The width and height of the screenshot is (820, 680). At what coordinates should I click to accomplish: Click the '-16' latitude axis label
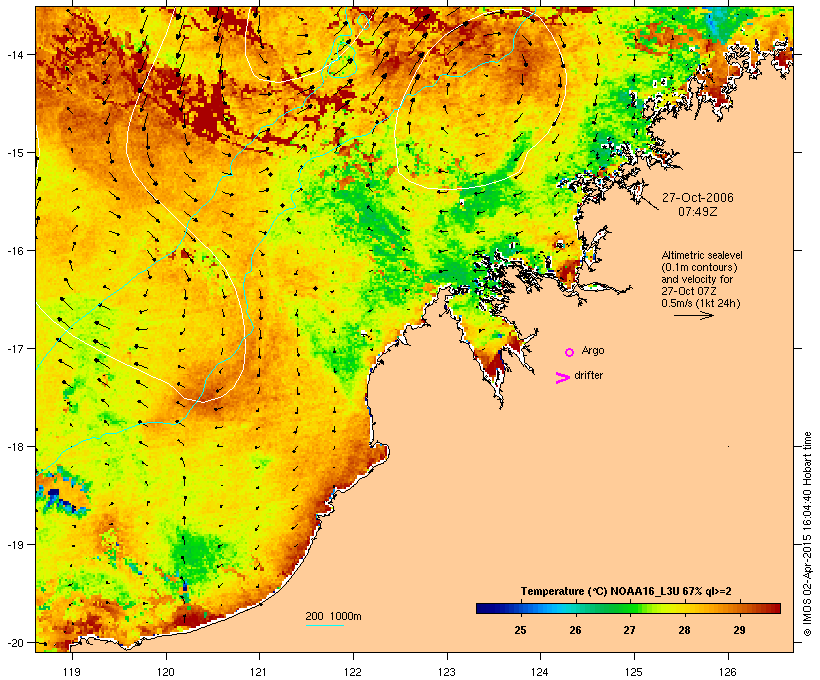[15, 251]
